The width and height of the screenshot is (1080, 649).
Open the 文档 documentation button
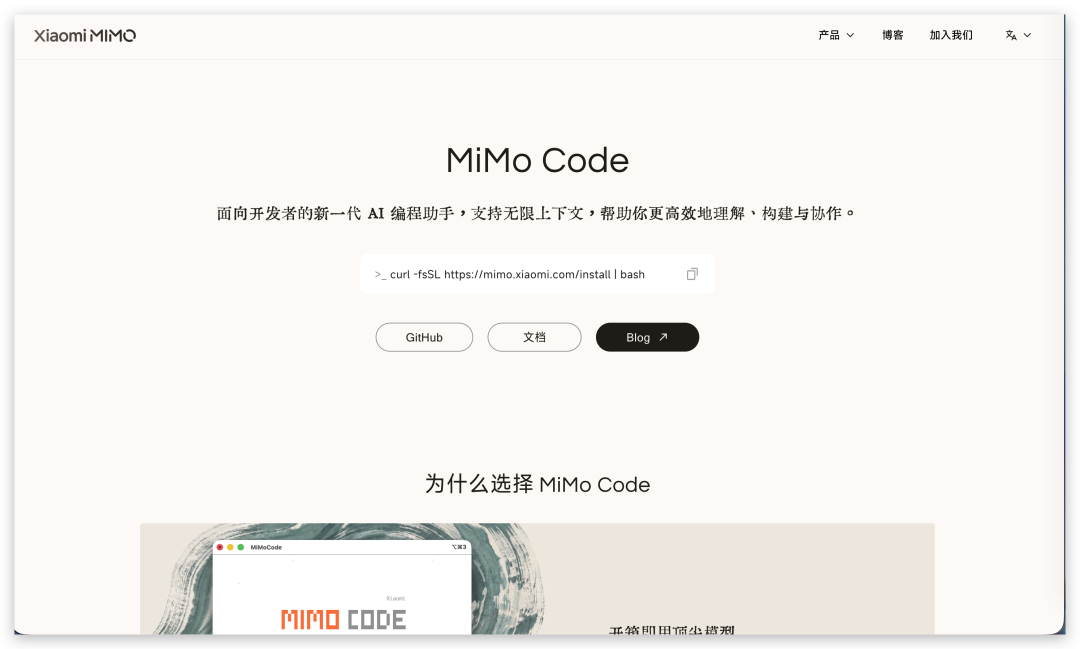[x=534, y=337]
